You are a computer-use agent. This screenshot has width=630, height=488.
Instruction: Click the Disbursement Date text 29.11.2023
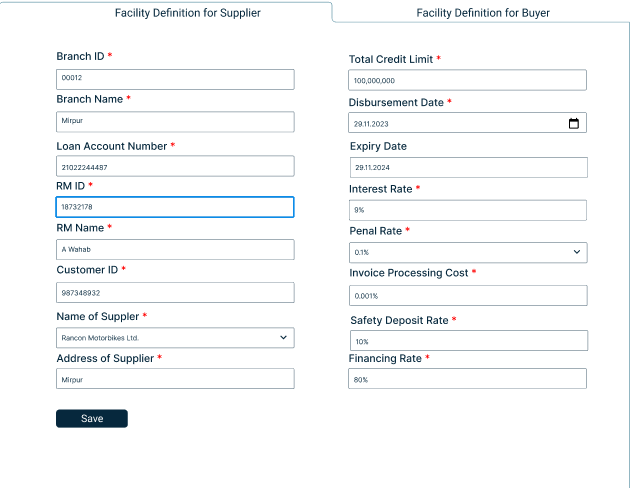pyautogui.click(x=371, y=124)
